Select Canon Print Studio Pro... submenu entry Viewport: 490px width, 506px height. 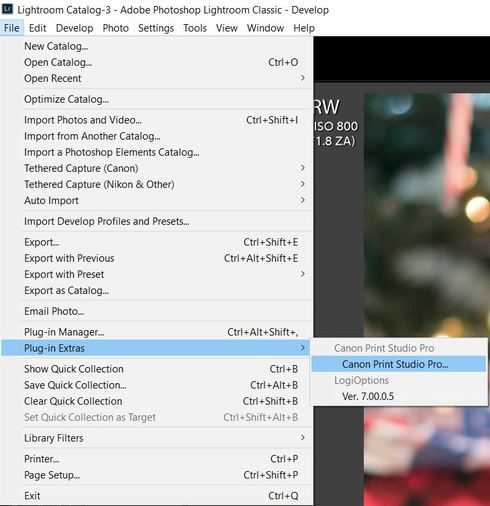click(398, 364)
